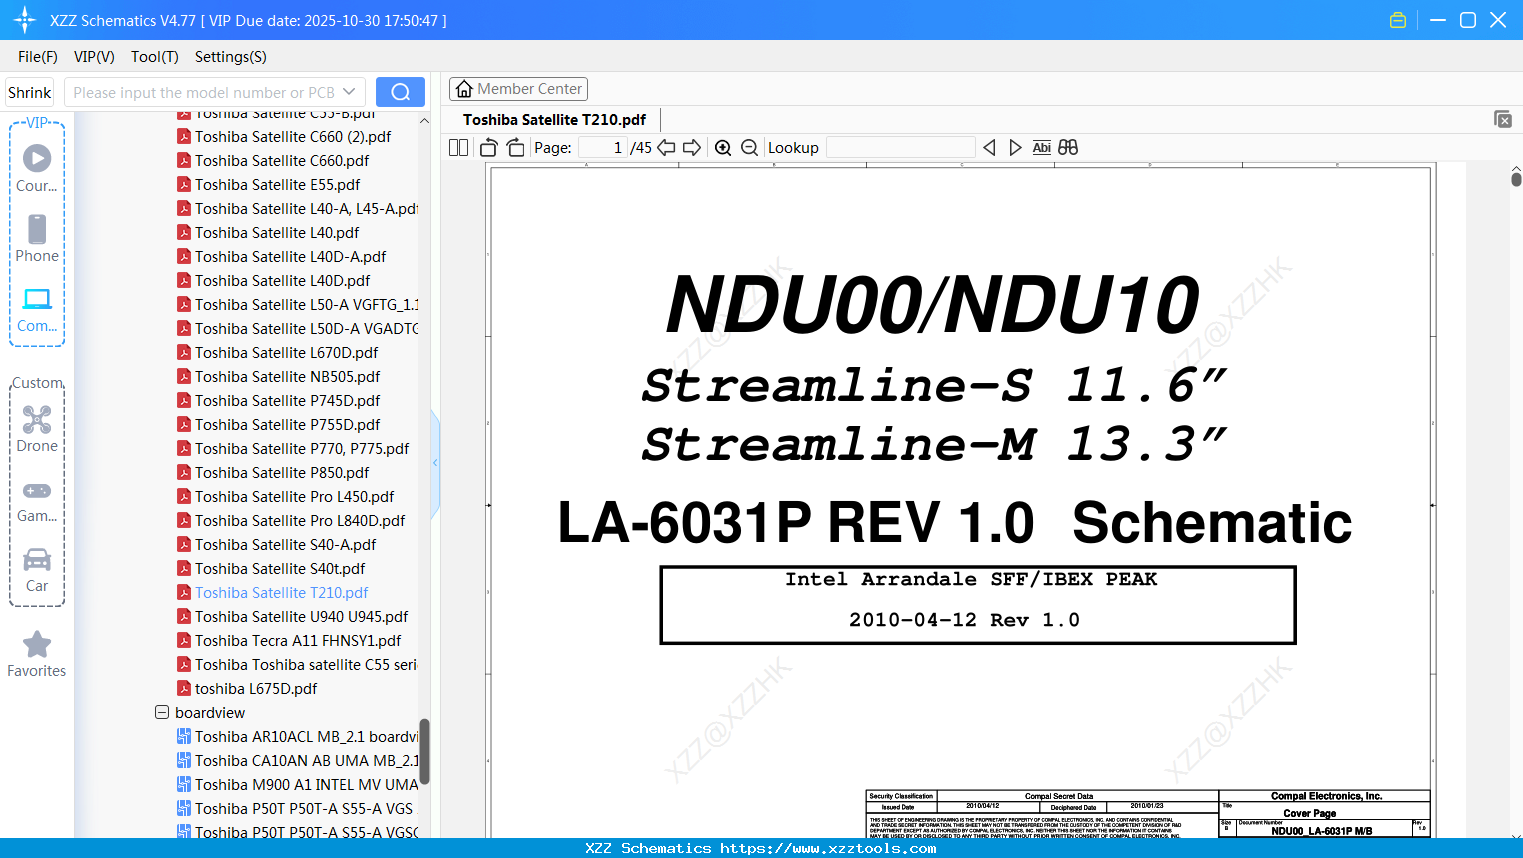Image resolution: width=1523 pixels, height=858 pixels.
Task: Go to the next PDF page
Action: 692,148
